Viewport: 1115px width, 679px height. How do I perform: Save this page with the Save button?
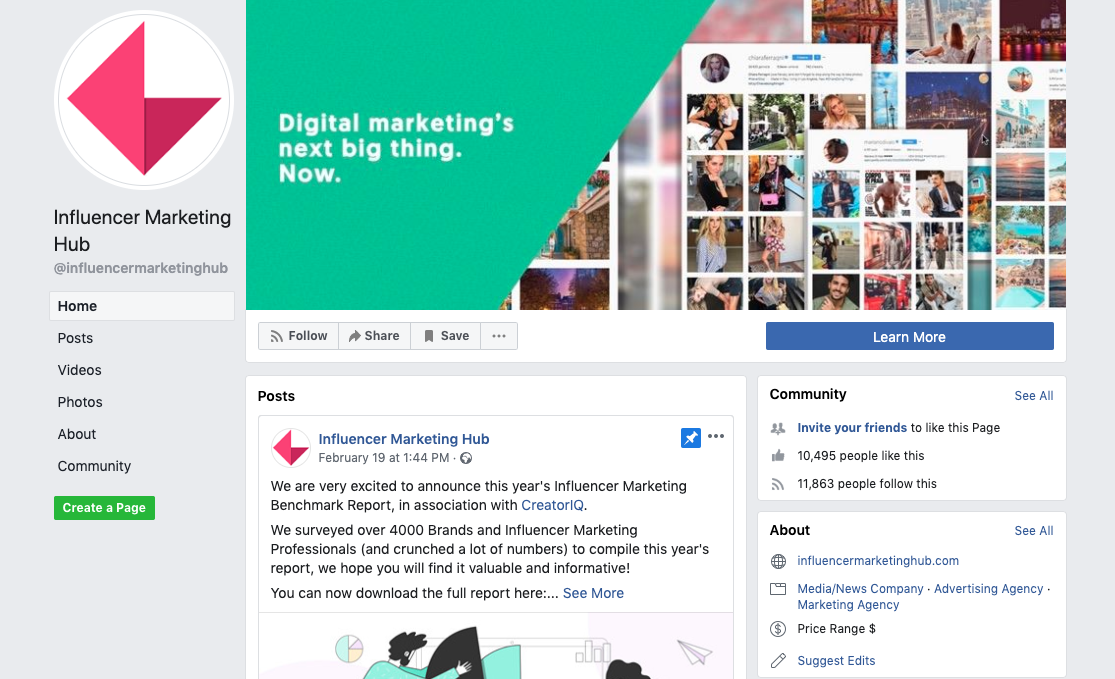coord(446,336)
